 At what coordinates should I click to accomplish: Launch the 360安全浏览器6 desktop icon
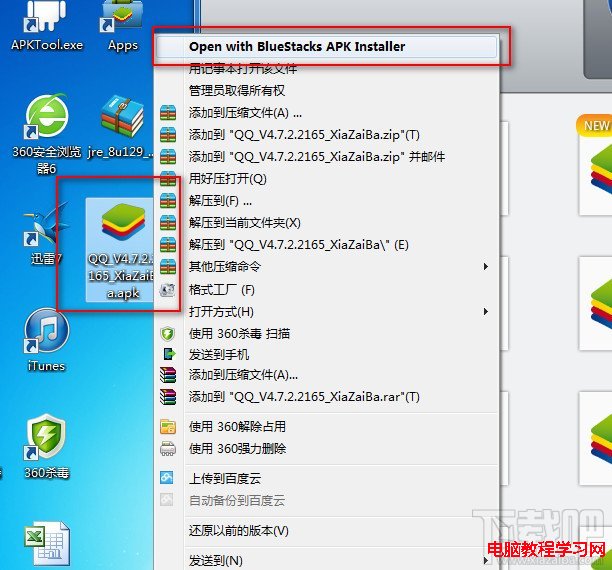47,133
